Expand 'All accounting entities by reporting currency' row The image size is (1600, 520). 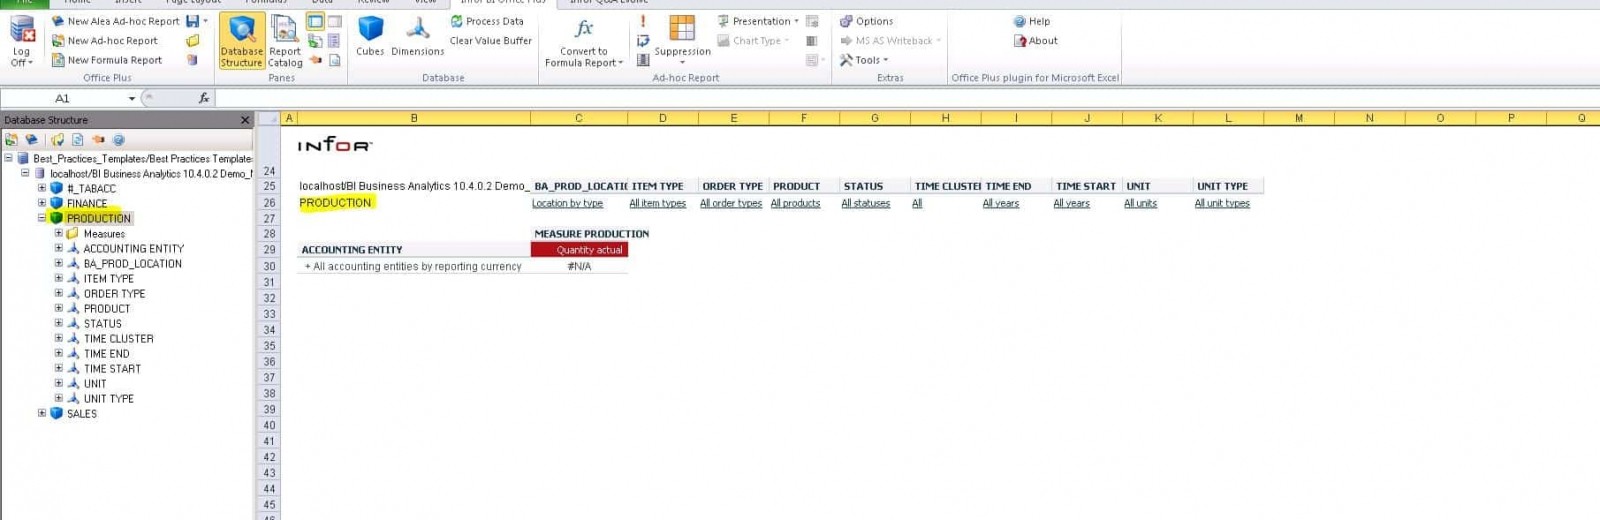[307, 267]
